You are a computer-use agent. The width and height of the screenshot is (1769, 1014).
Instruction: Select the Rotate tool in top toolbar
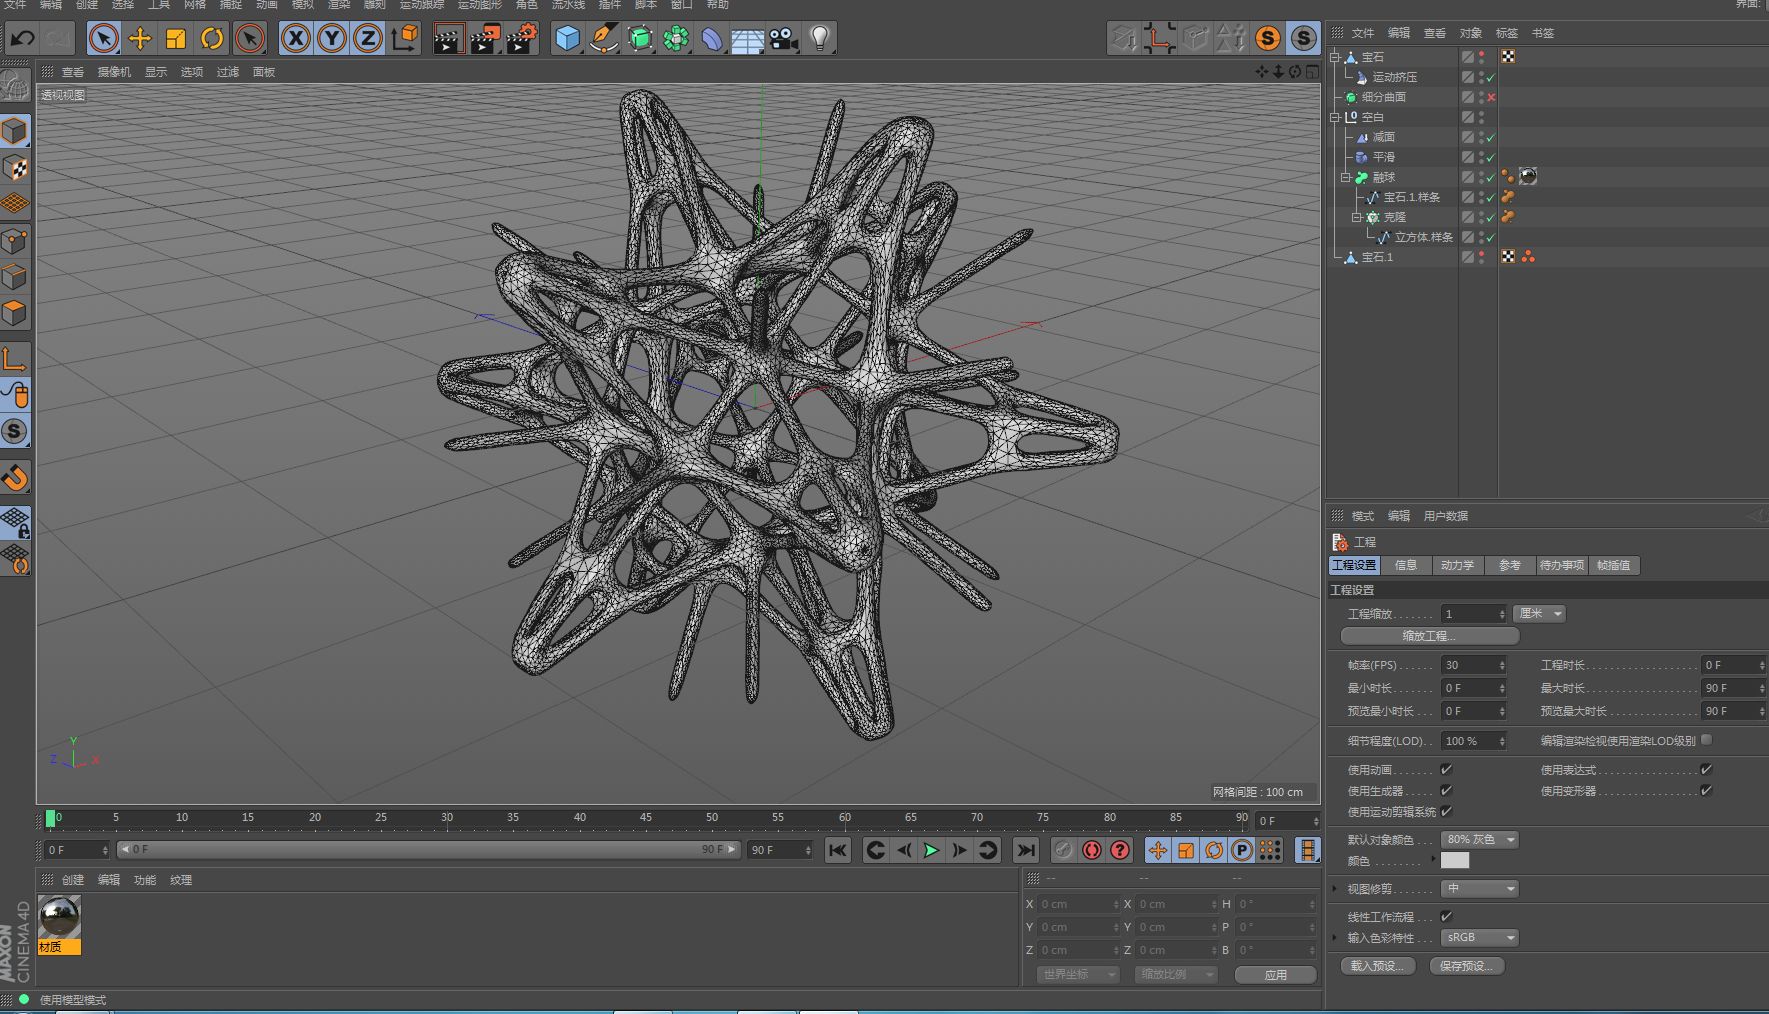point(212,39)
